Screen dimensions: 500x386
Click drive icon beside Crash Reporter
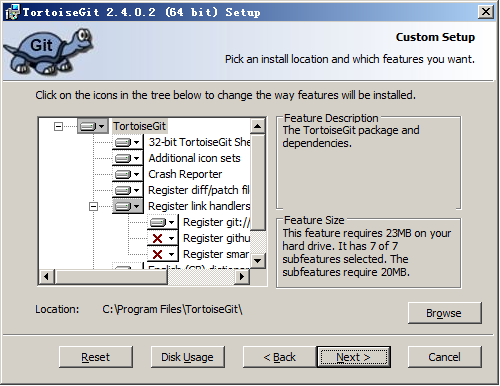point(128,174)
